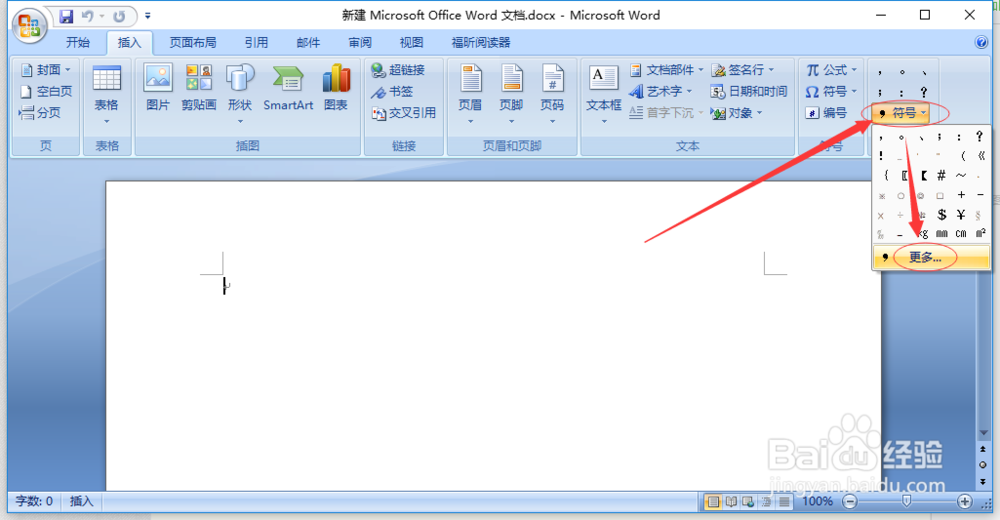Viewport: 1000px width, 520px height.
Task: Switch to Draft view
Action: point(783,502)
